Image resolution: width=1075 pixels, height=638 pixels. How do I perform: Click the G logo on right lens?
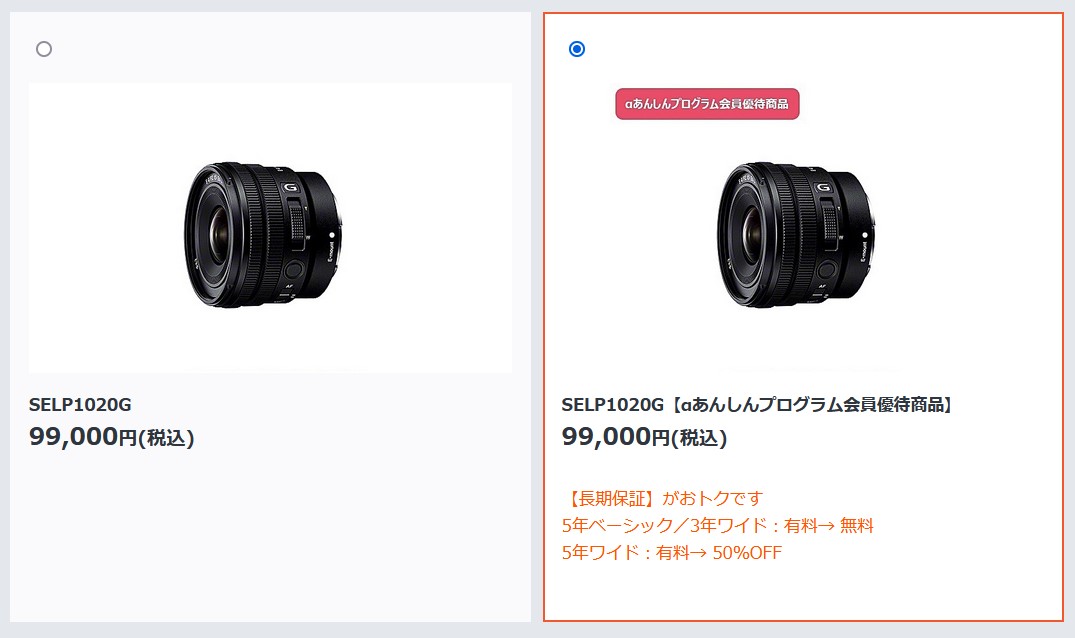[x=823, y=187]
